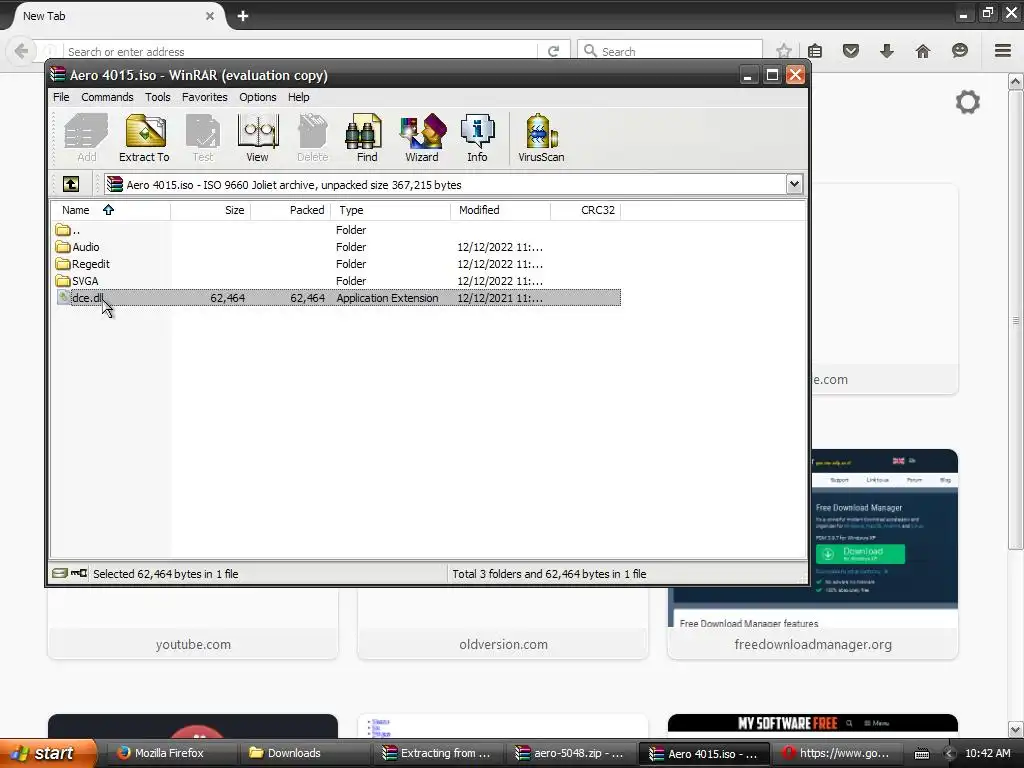This screenshot has width=1024, height=768.
Task: Click the key icon in status bar
Action: click(x=79, y=573)
